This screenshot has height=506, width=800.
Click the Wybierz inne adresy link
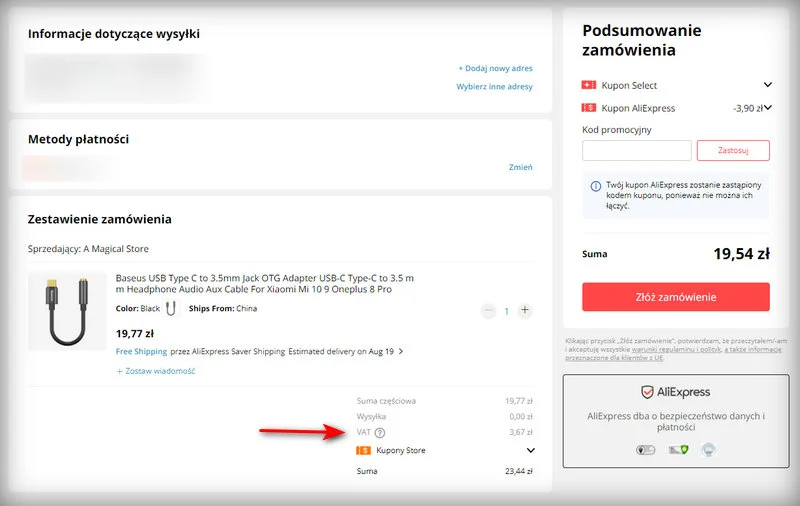pos(494,87)
